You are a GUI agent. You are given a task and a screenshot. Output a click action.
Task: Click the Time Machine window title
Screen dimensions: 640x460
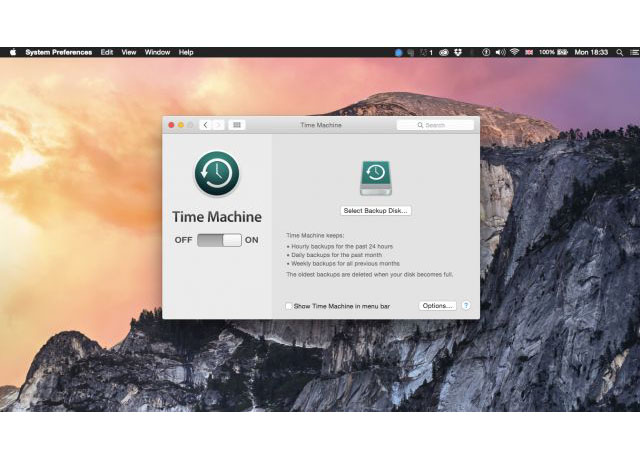(321, 125)
